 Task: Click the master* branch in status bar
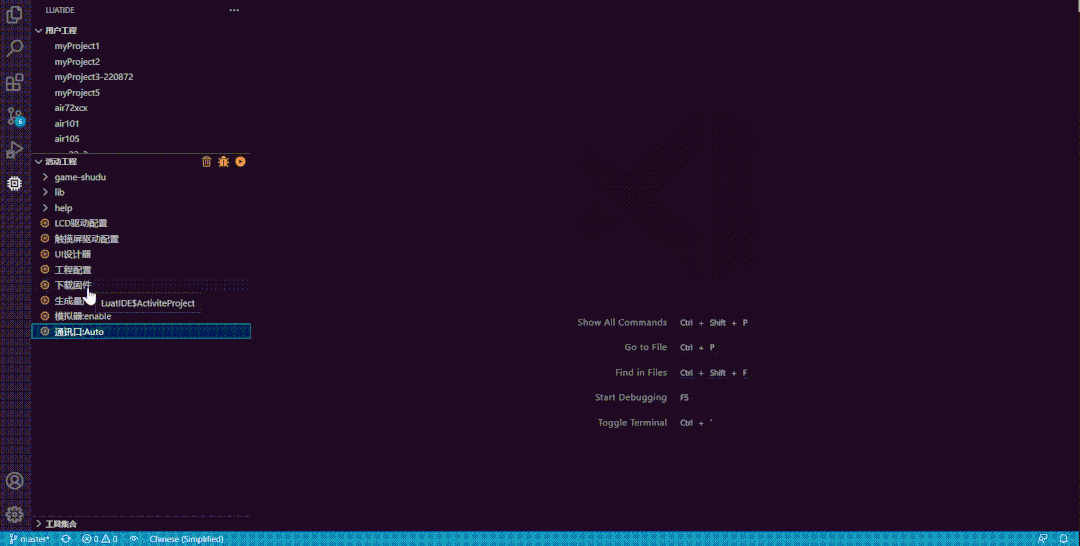click(x=29, y=539)
